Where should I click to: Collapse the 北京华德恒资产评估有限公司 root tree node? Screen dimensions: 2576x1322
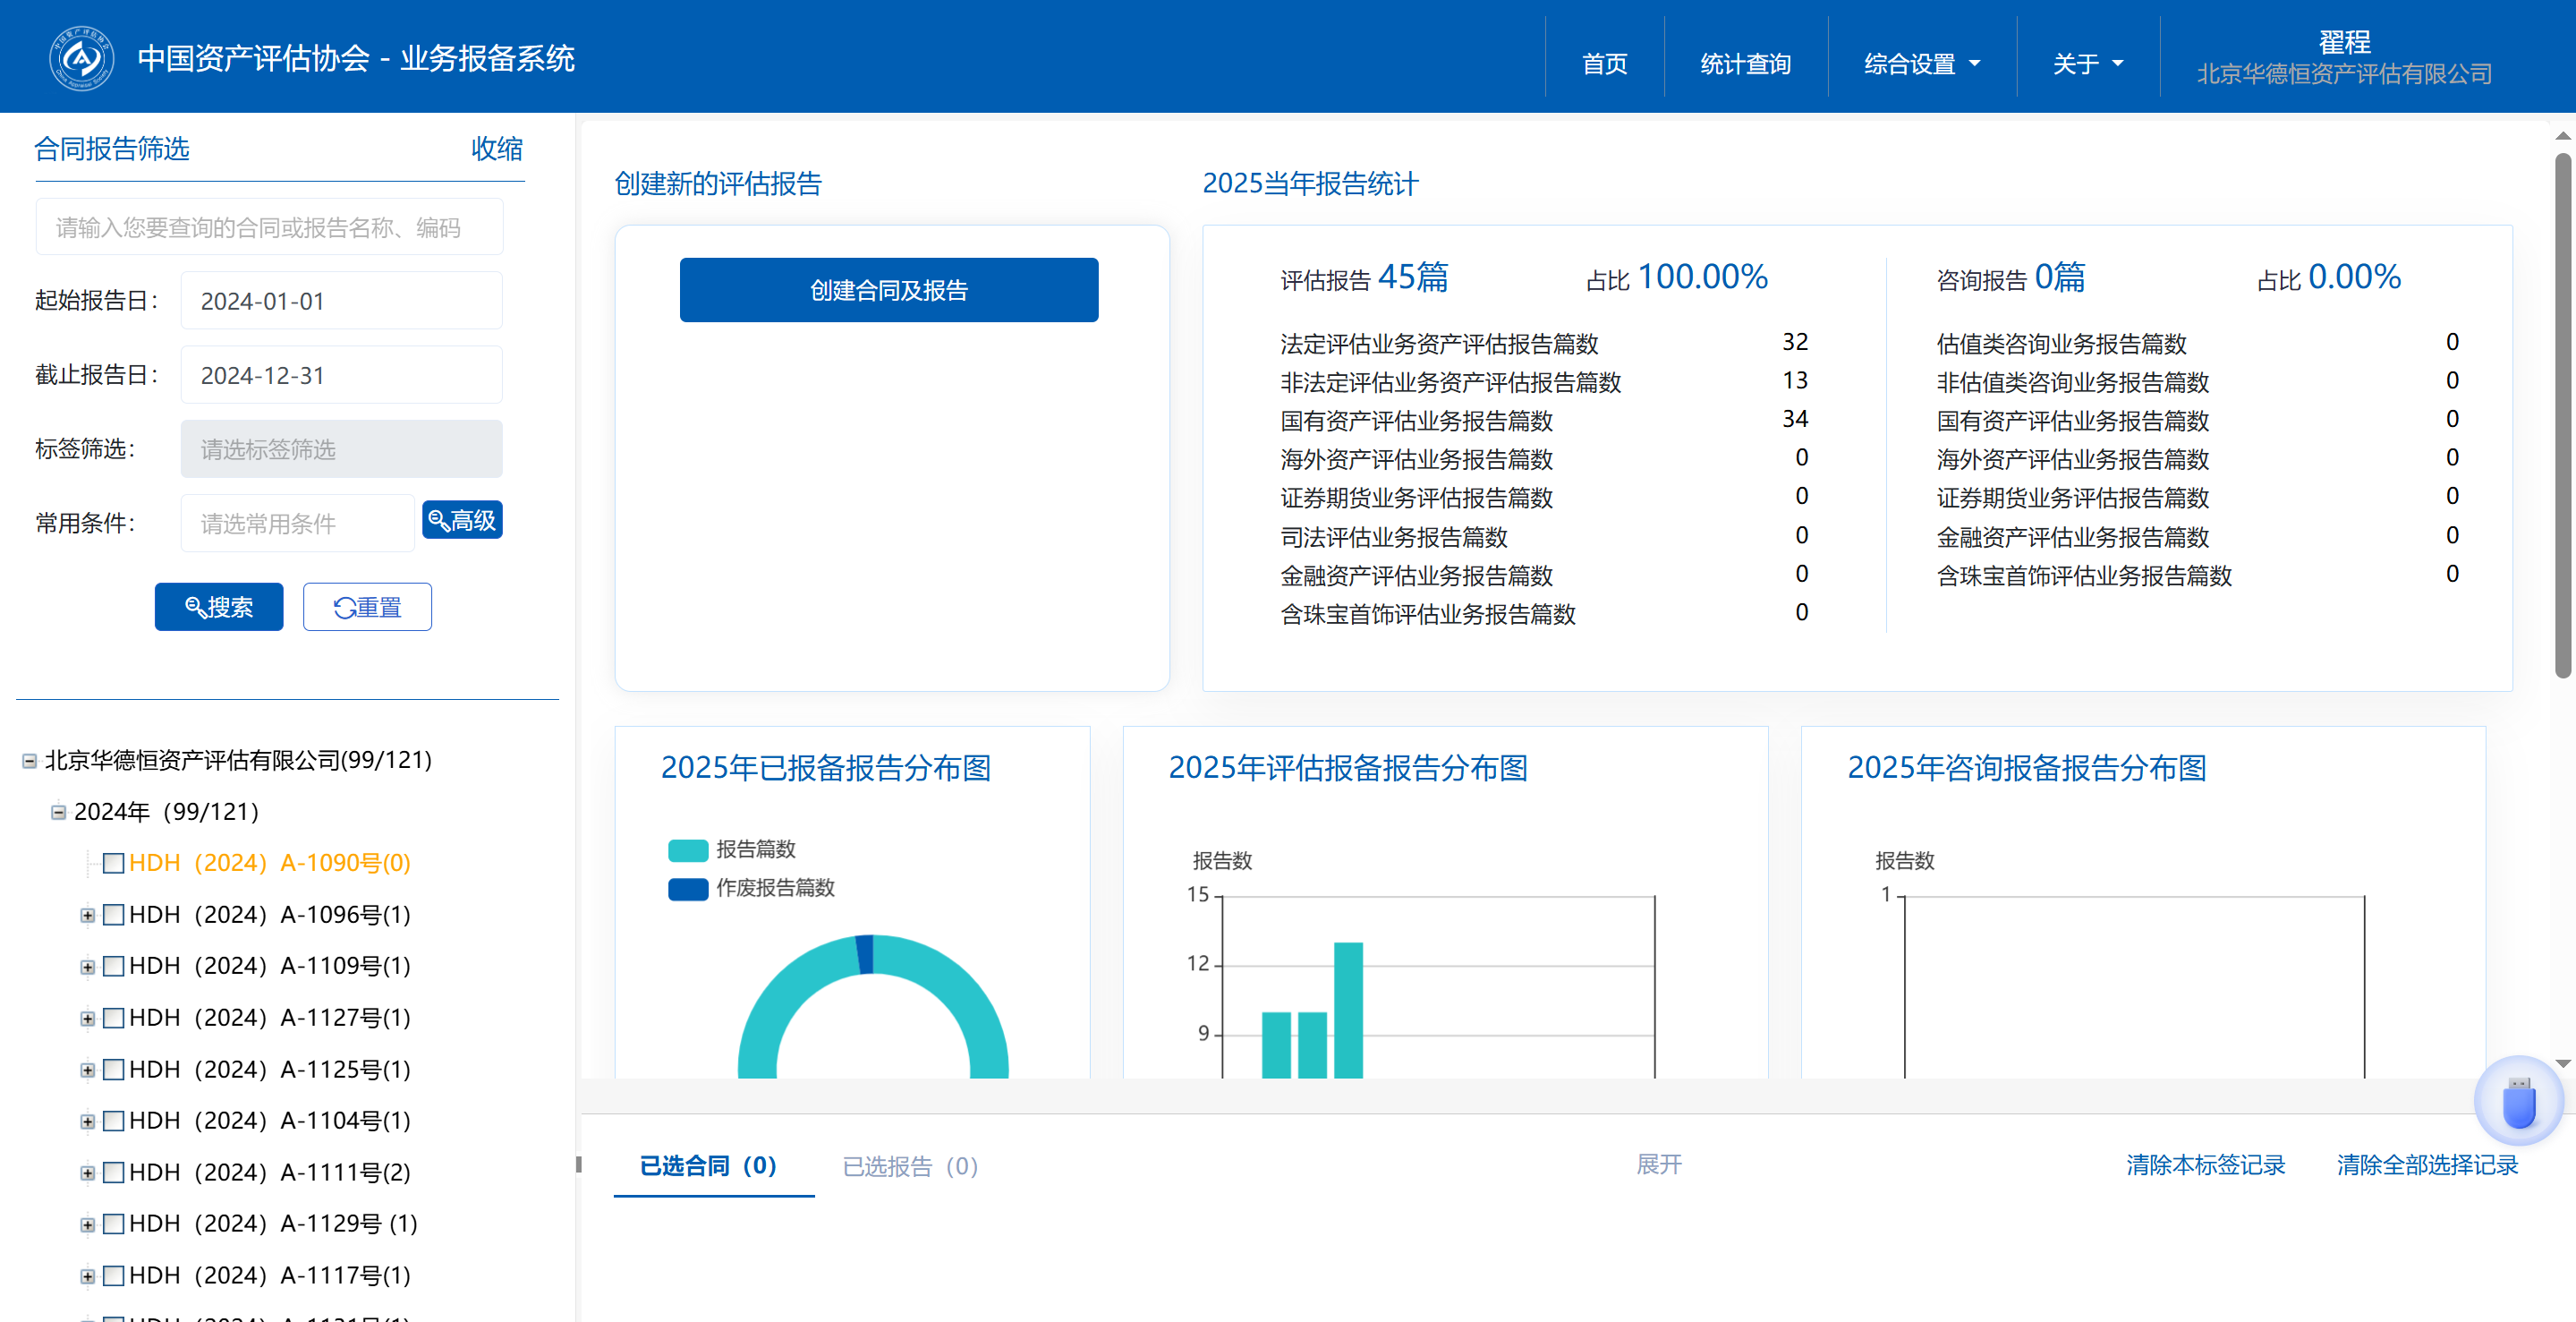[30, 761]
